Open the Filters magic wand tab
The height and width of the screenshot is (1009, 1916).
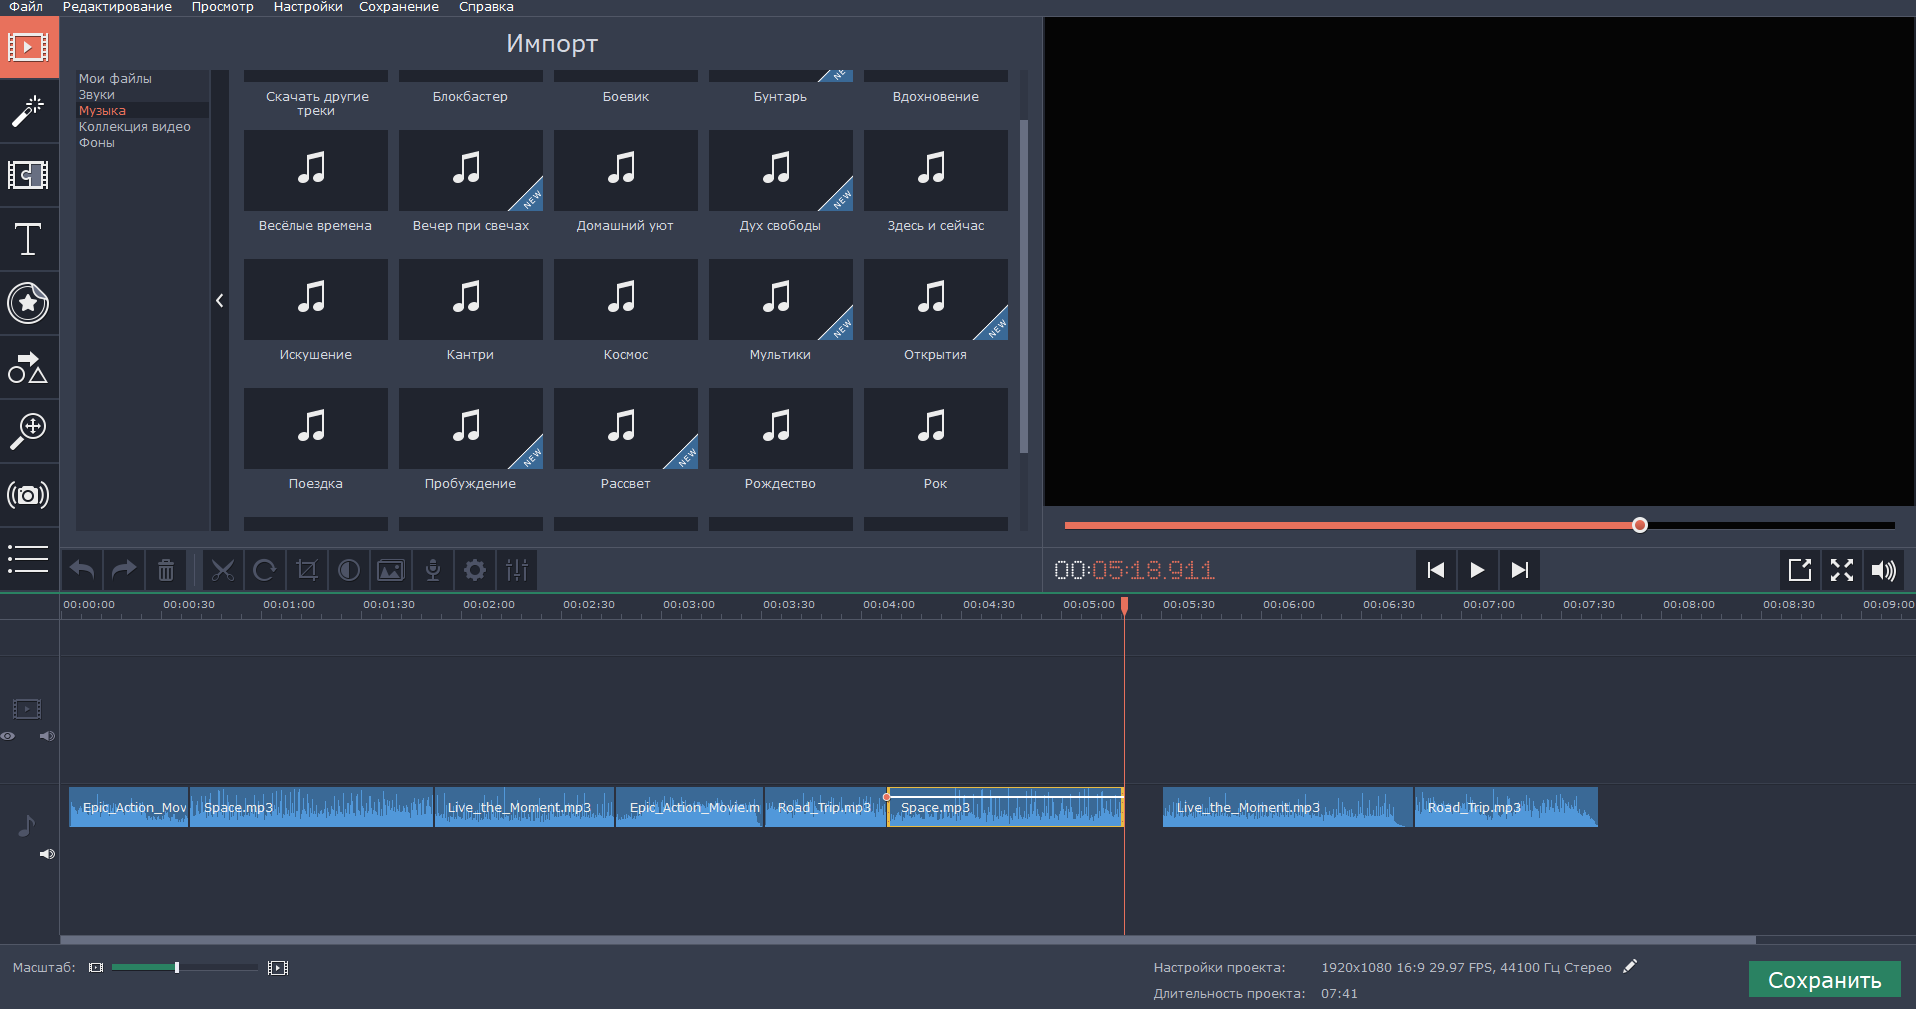[x=28, y=111]
